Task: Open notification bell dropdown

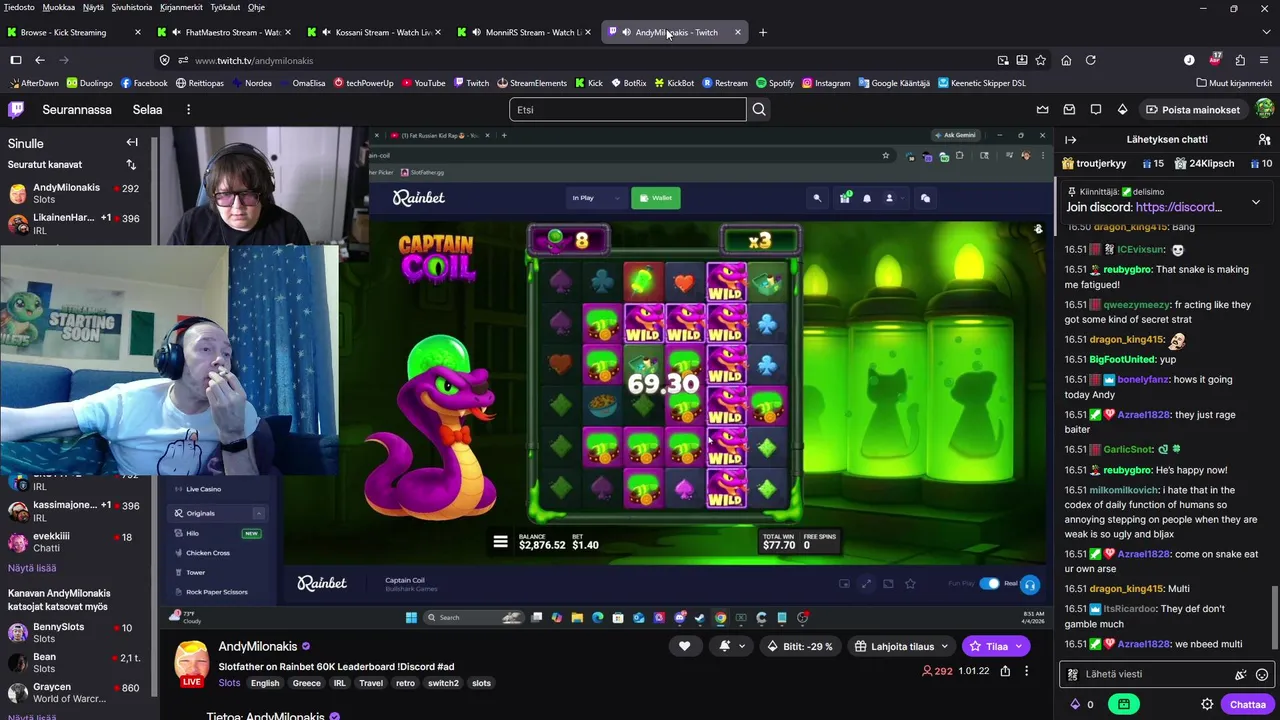Action: [731, 646]
